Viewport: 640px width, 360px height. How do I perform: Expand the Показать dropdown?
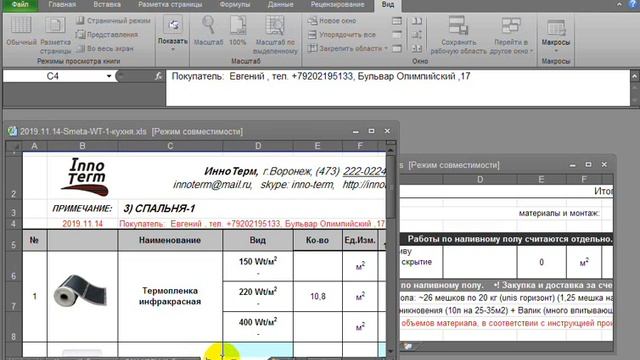[x=173, y=34]
